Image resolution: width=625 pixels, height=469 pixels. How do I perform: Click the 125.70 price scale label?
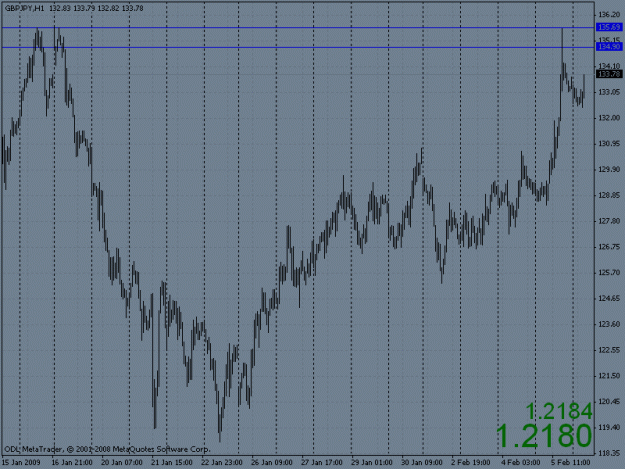click(x=609, y=273)
